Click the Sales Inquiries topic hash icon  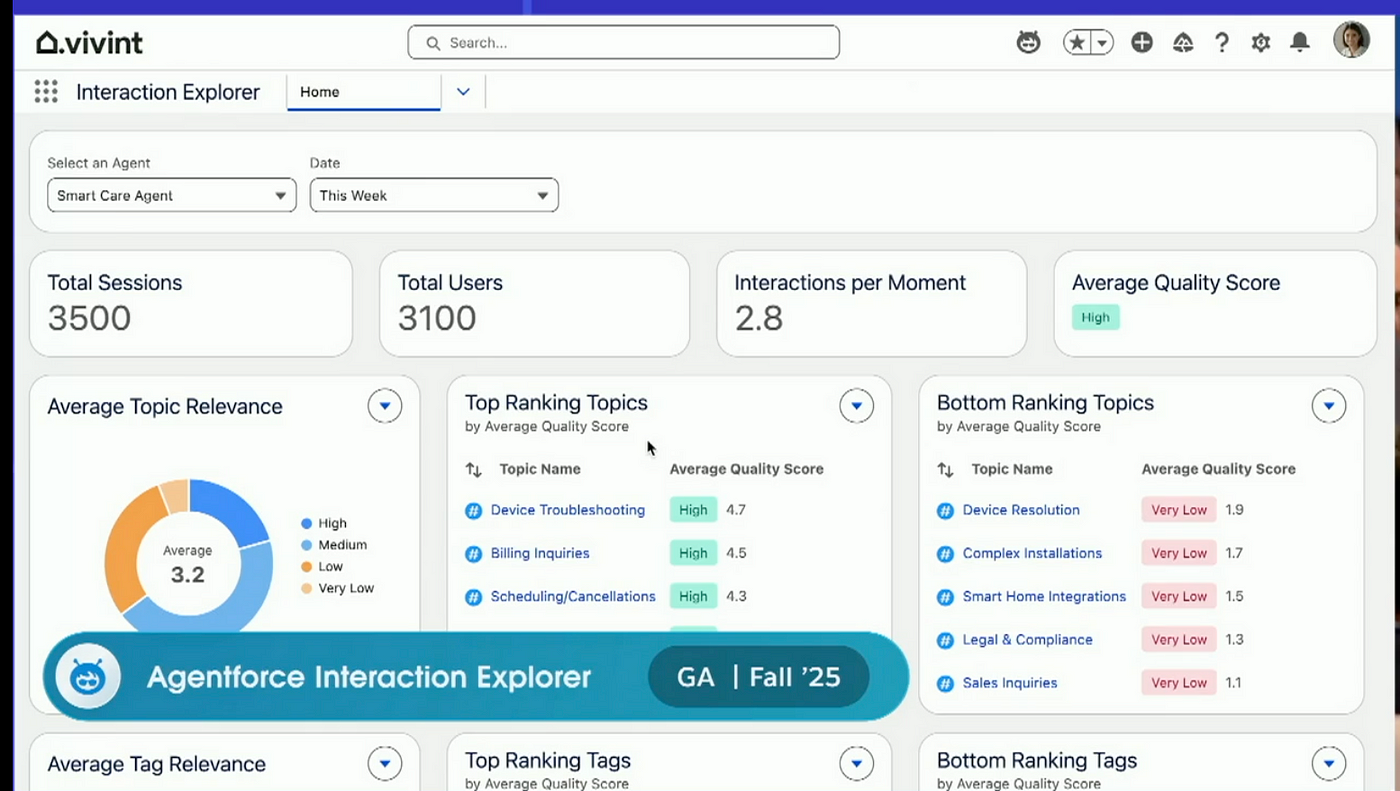(945, 684)
